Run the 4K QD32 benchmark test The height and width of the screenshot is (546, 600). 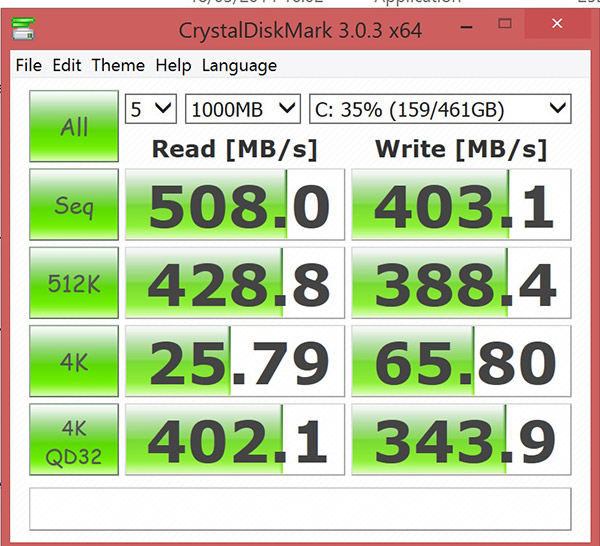tap(74, 440)
